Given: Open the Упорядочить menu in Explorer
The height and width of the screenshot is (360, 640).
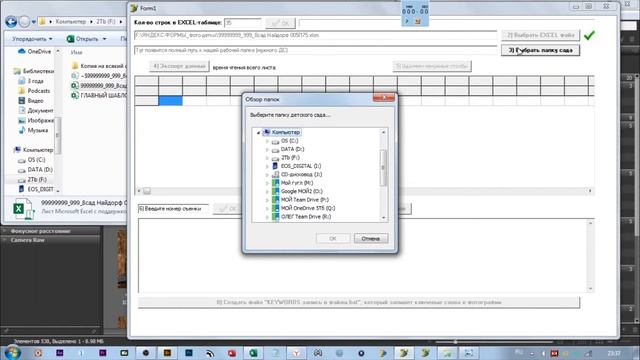Looking at the screenshot, I should tap(32, 39).
